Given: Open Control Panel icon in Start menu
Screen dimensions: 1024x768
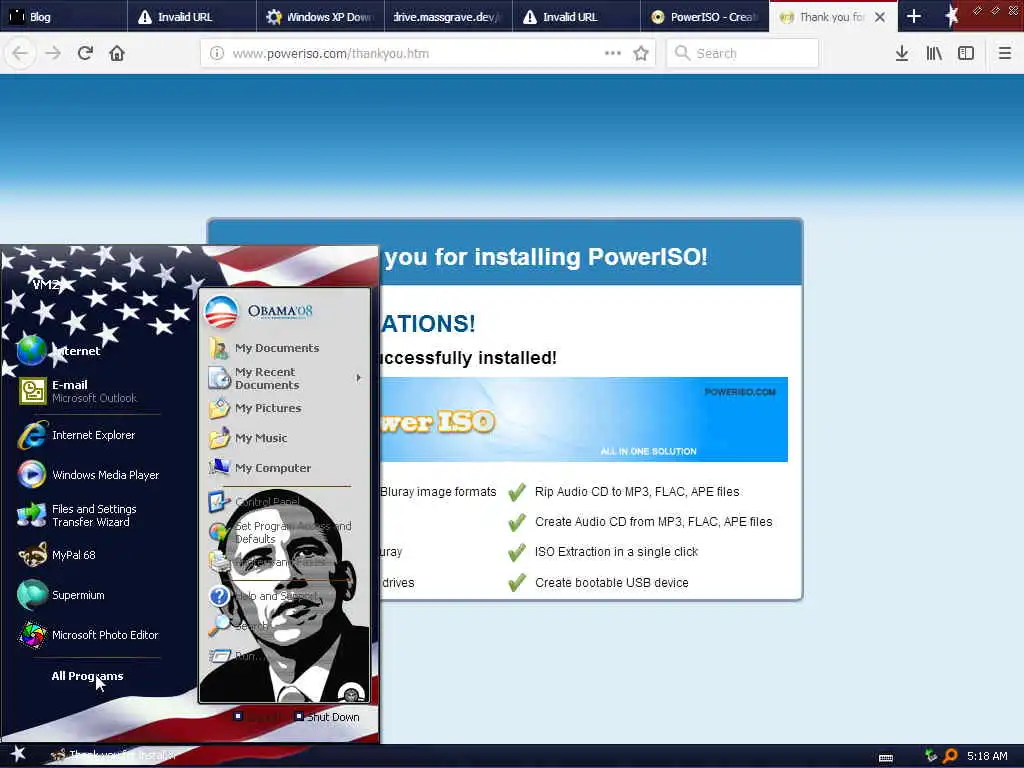Looking at the screenshot, I should pos(218,502).
